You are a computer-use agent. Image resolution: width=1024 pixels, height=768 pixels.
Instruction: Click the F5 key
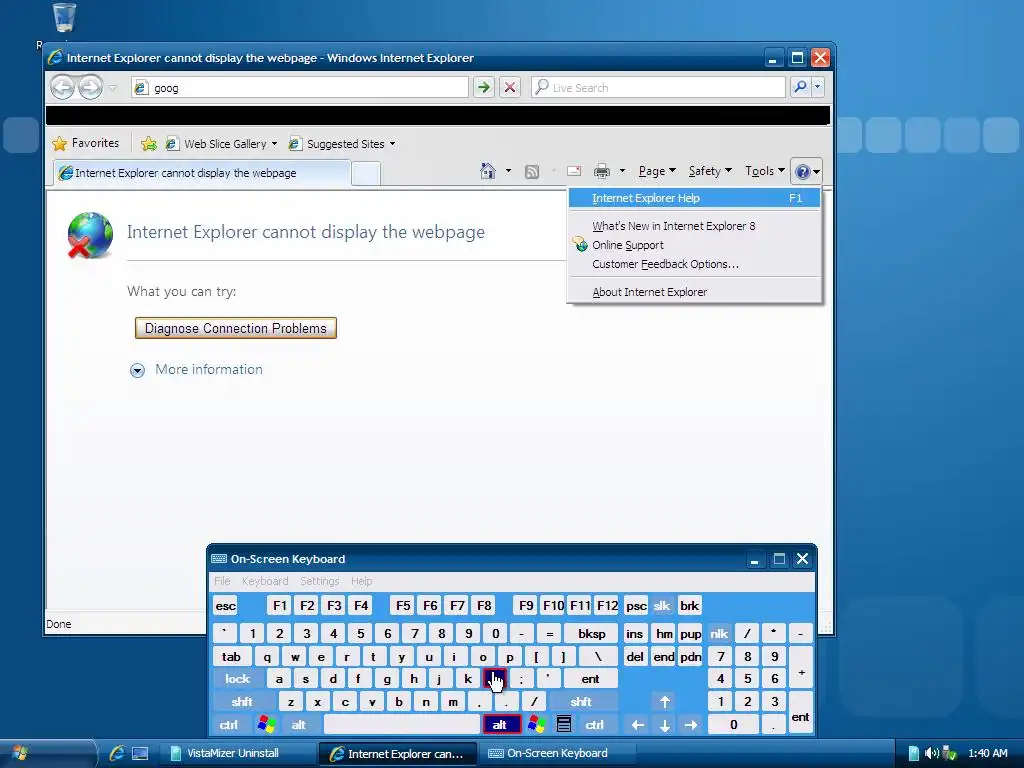tap(403, 605)
